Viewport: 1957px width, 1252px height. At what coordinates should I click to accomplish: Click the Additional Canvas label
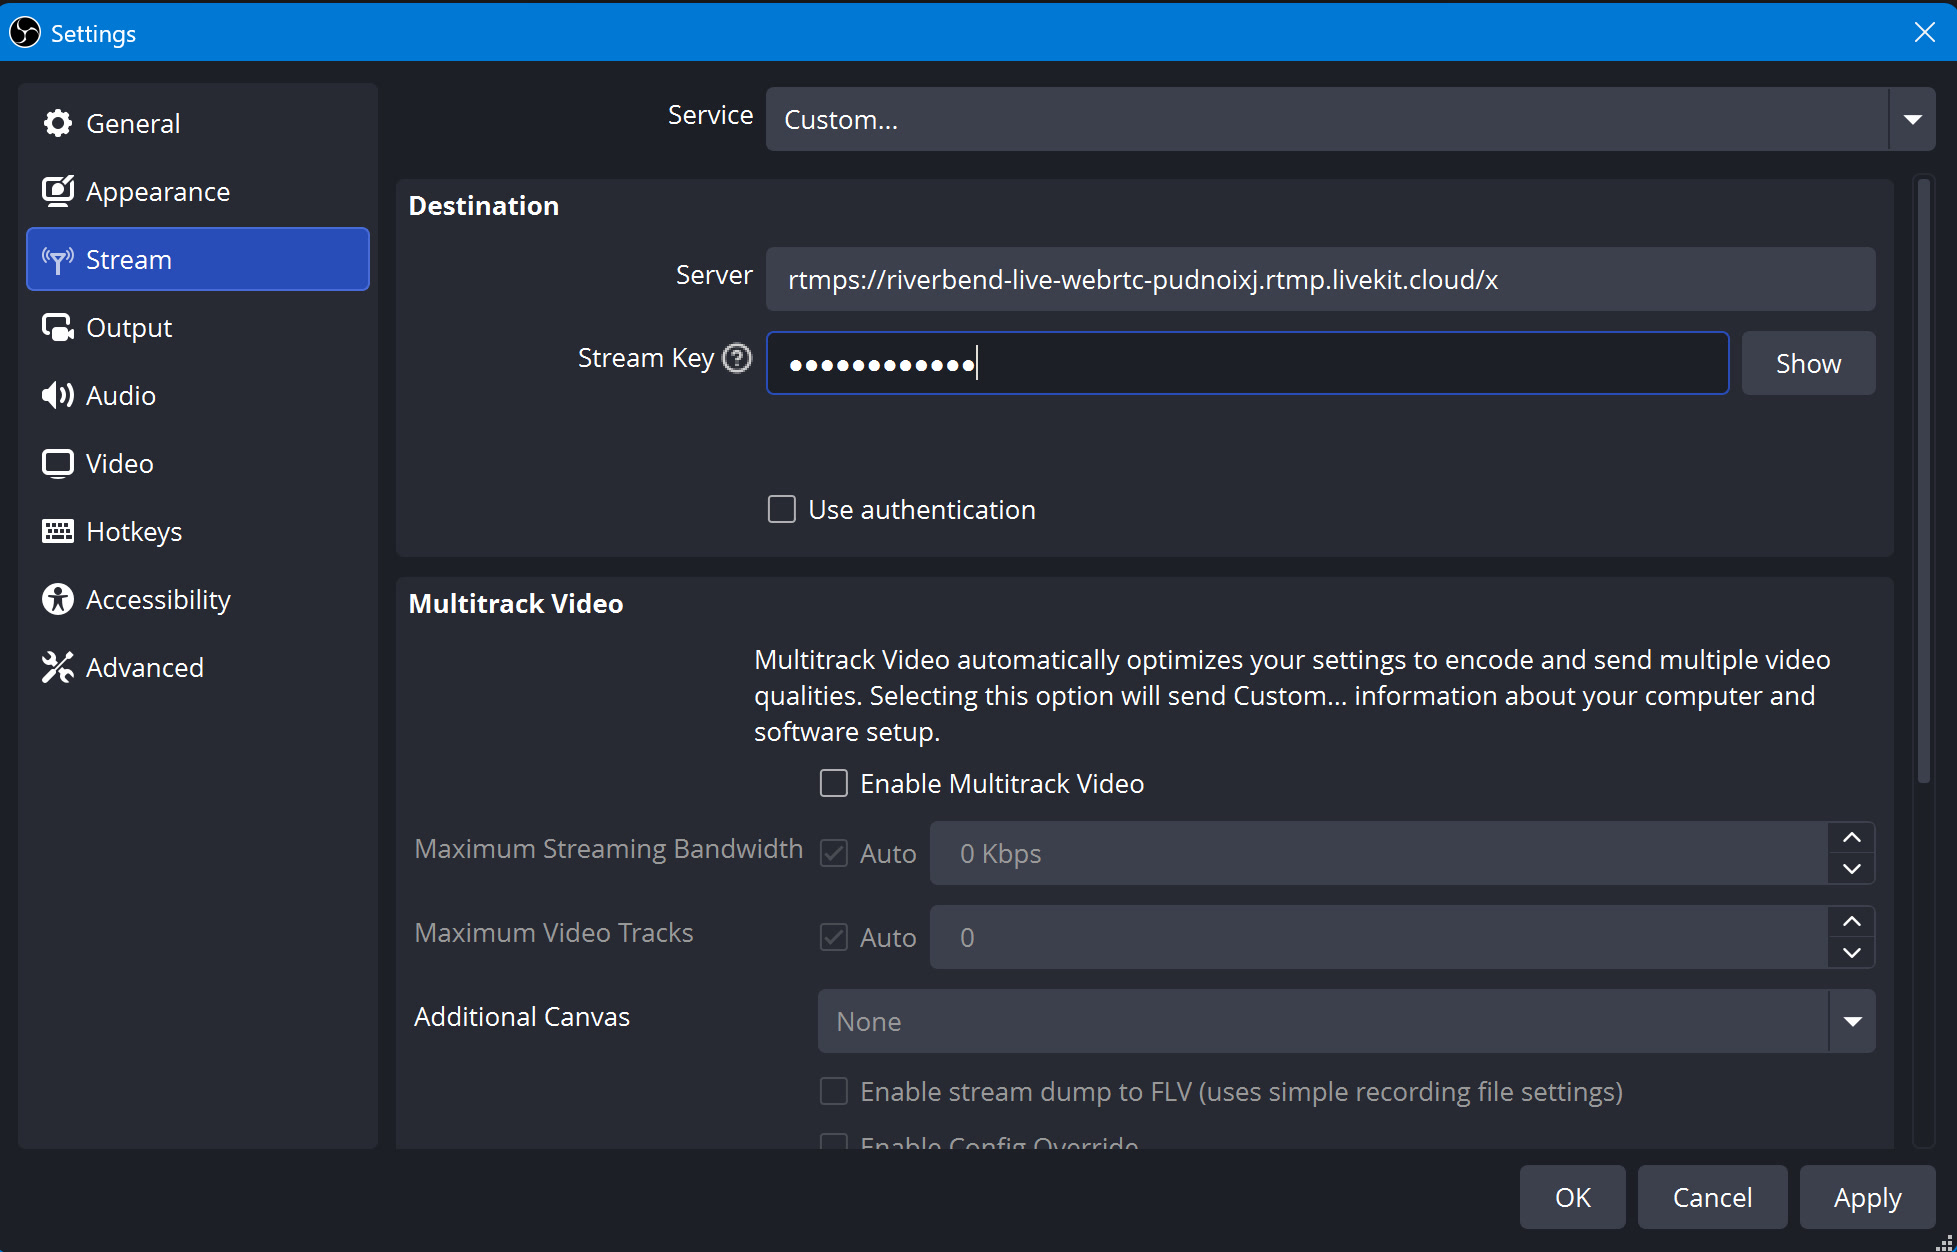[x=522, y=1017]
